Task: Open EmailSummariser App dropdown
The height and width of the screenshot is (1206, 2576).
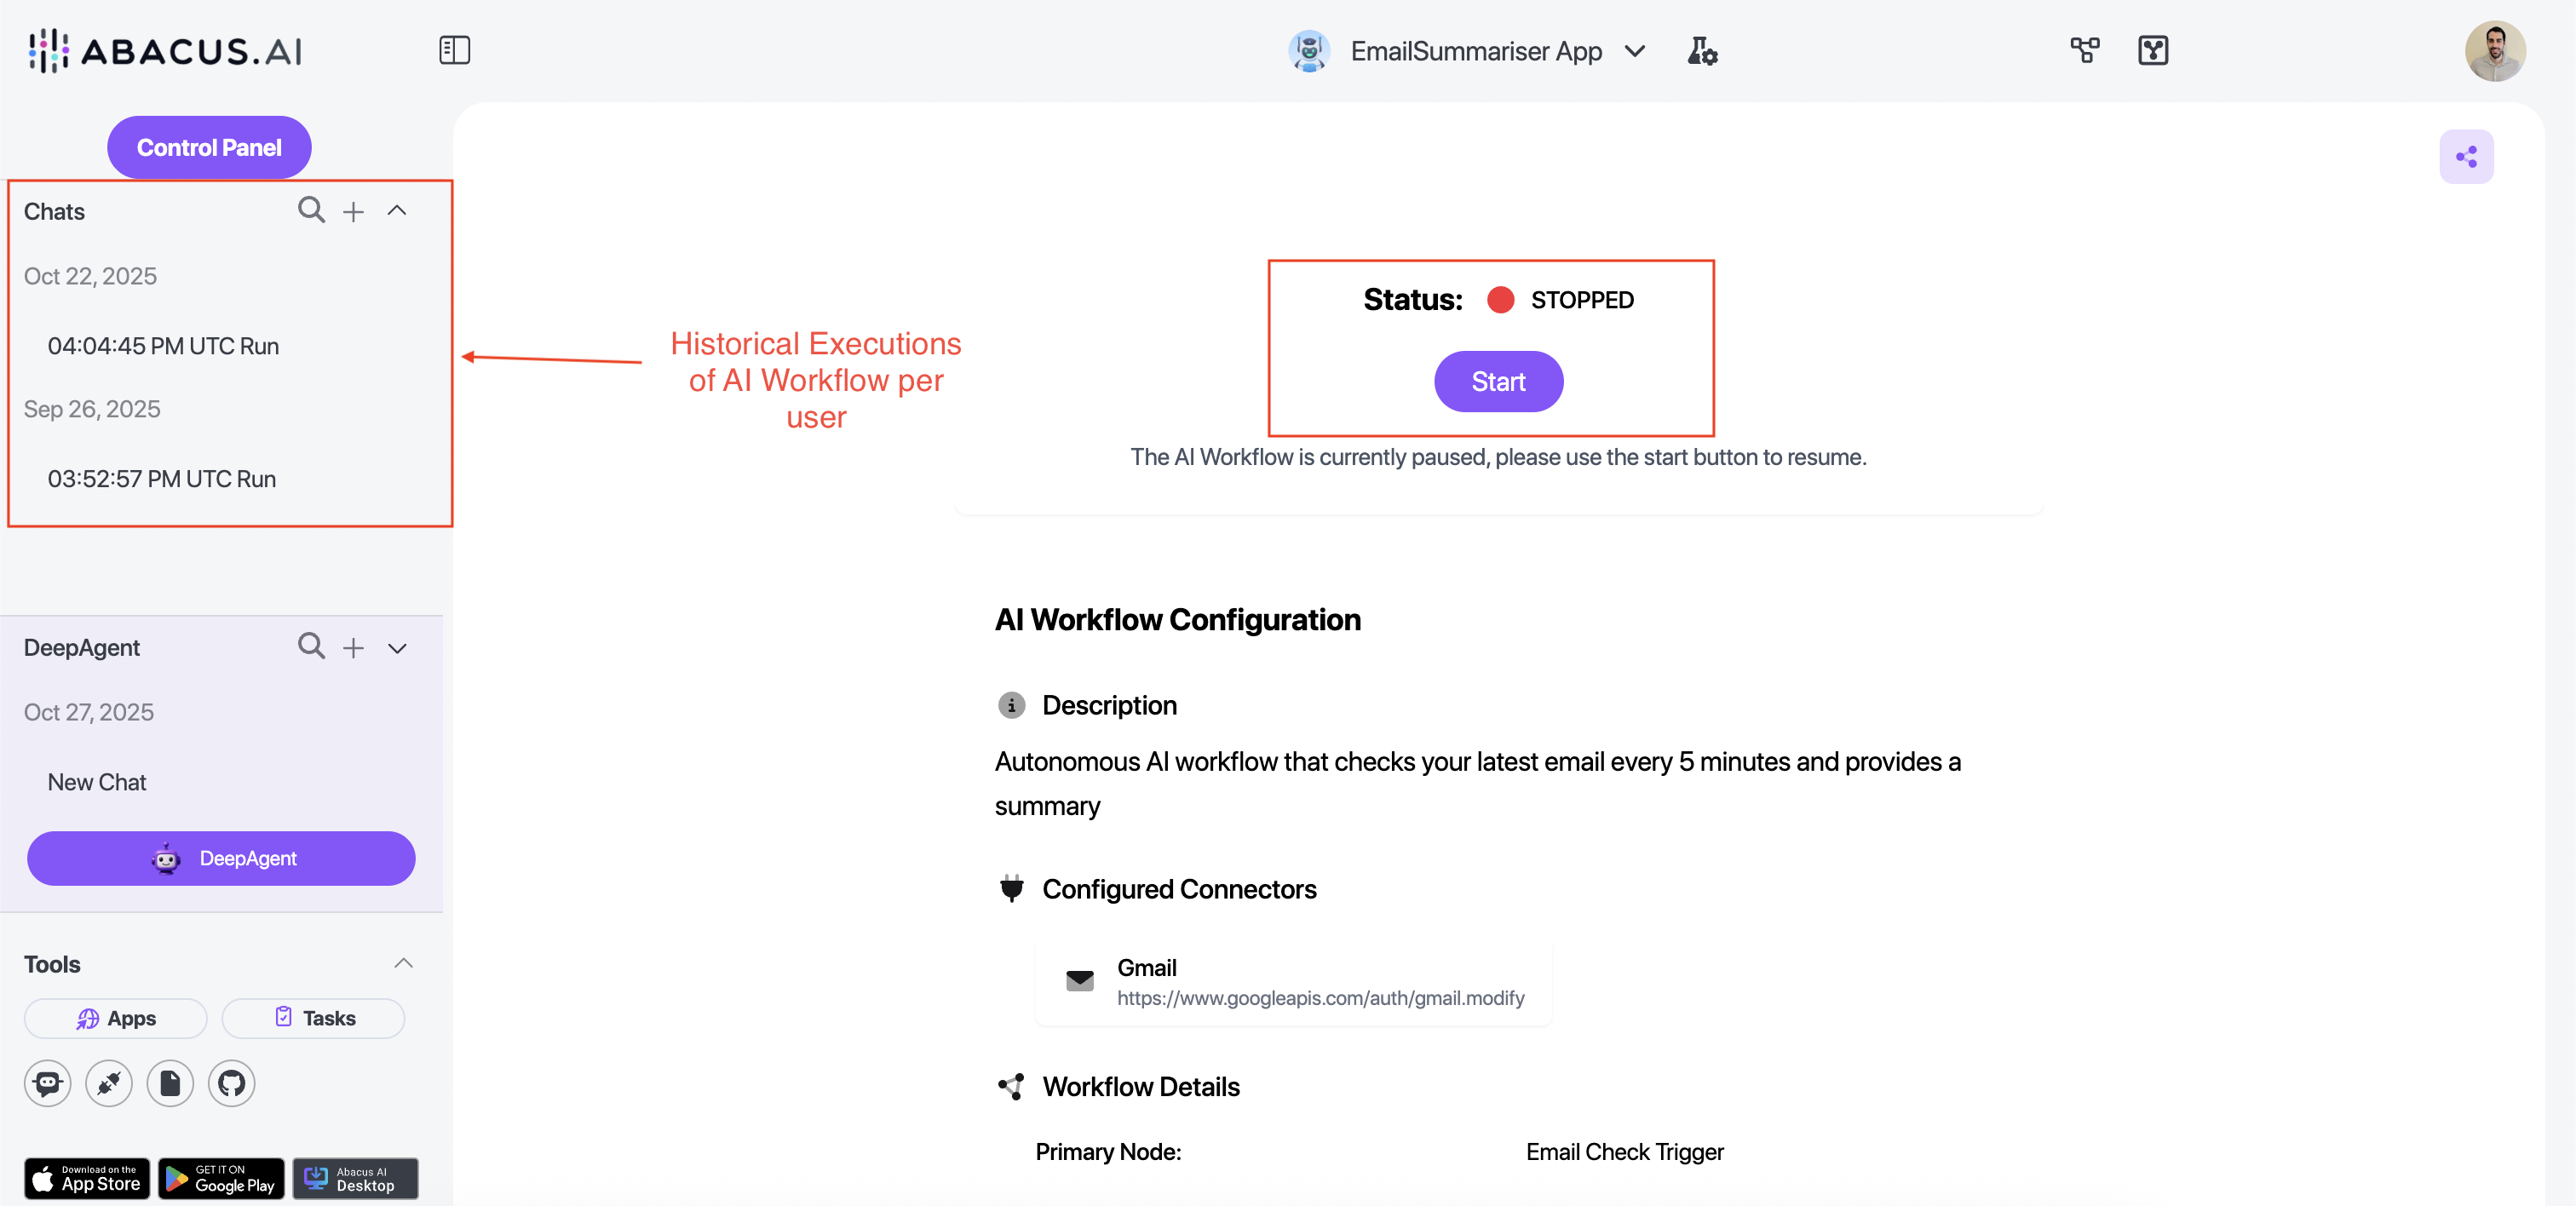Action: (x=1635, y=51)
